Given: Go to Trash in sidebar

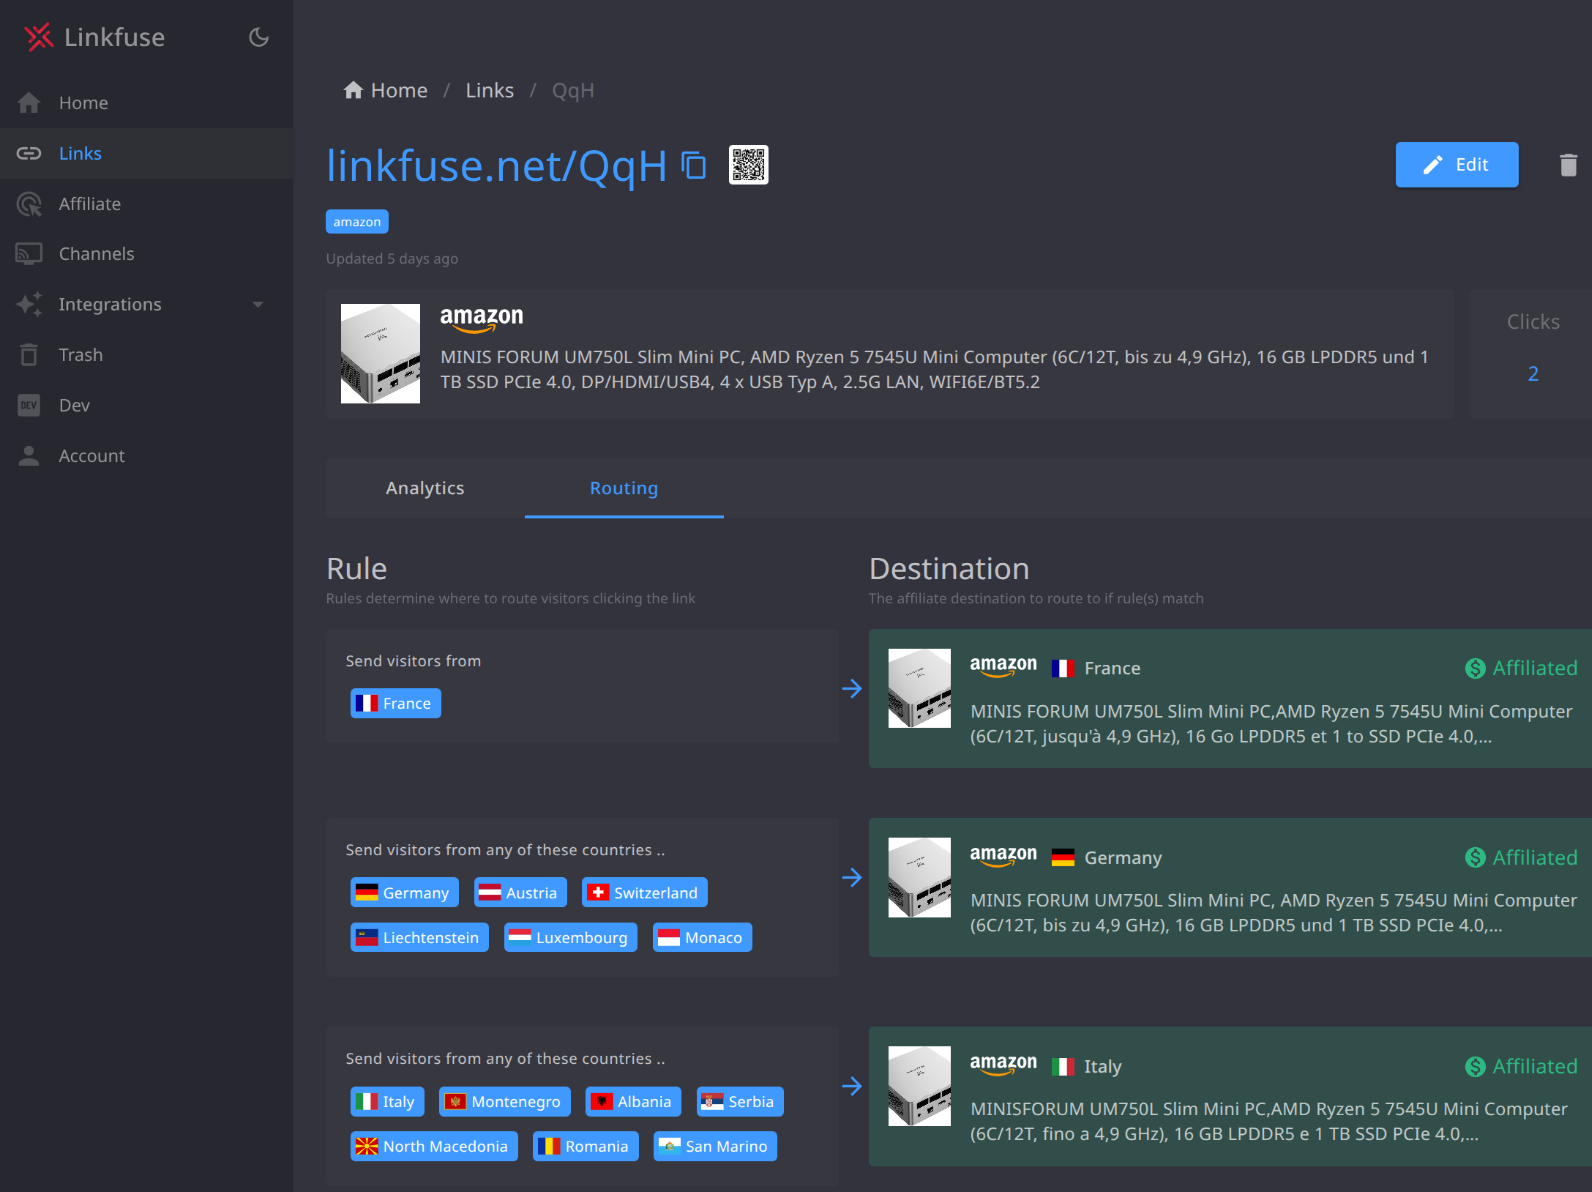Looking at the screenshot, I should pyautogui.click(x=80, y=355).
